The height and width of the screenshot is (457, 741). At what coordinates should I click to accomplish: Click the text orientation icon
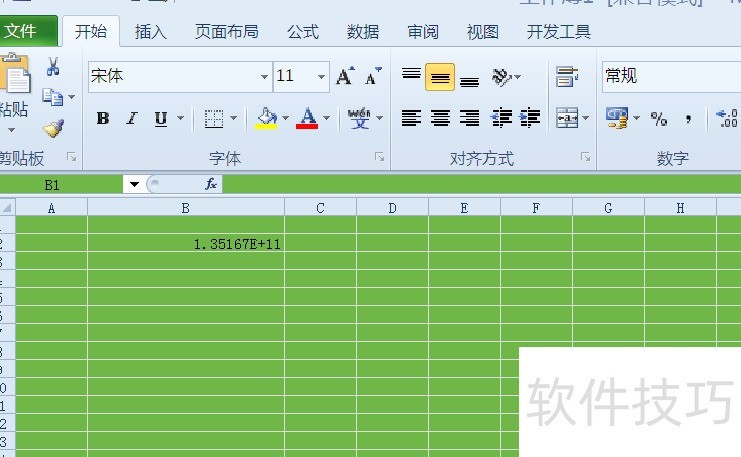(502, 77)
